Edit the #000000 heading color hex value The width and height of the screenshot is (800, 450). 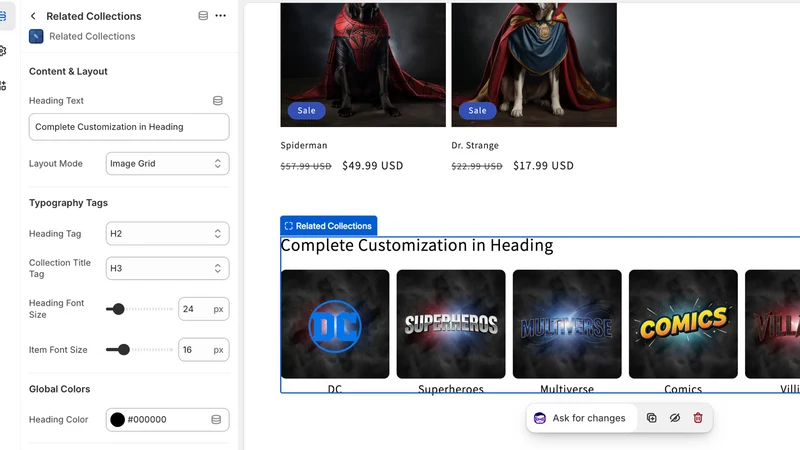[x=147, y=419]
